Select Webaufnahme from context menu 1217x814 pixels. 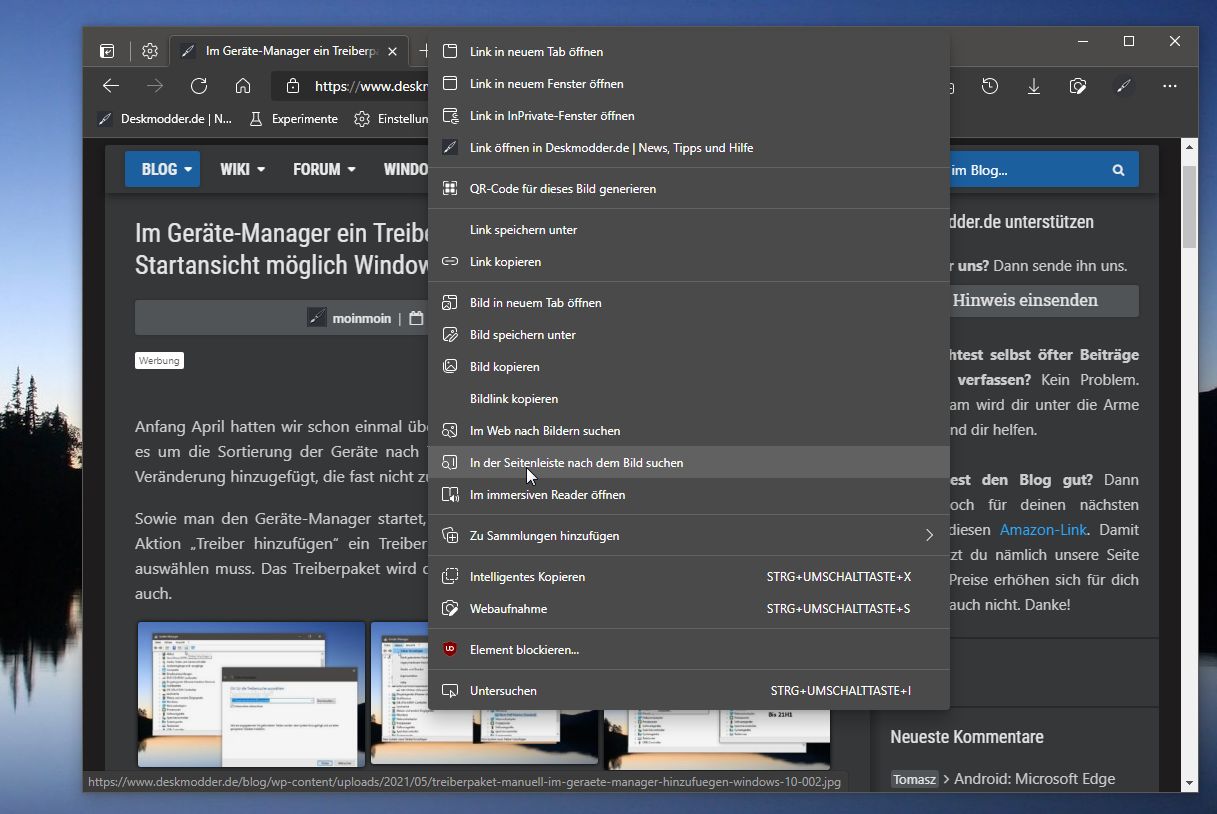click(688, 609)
